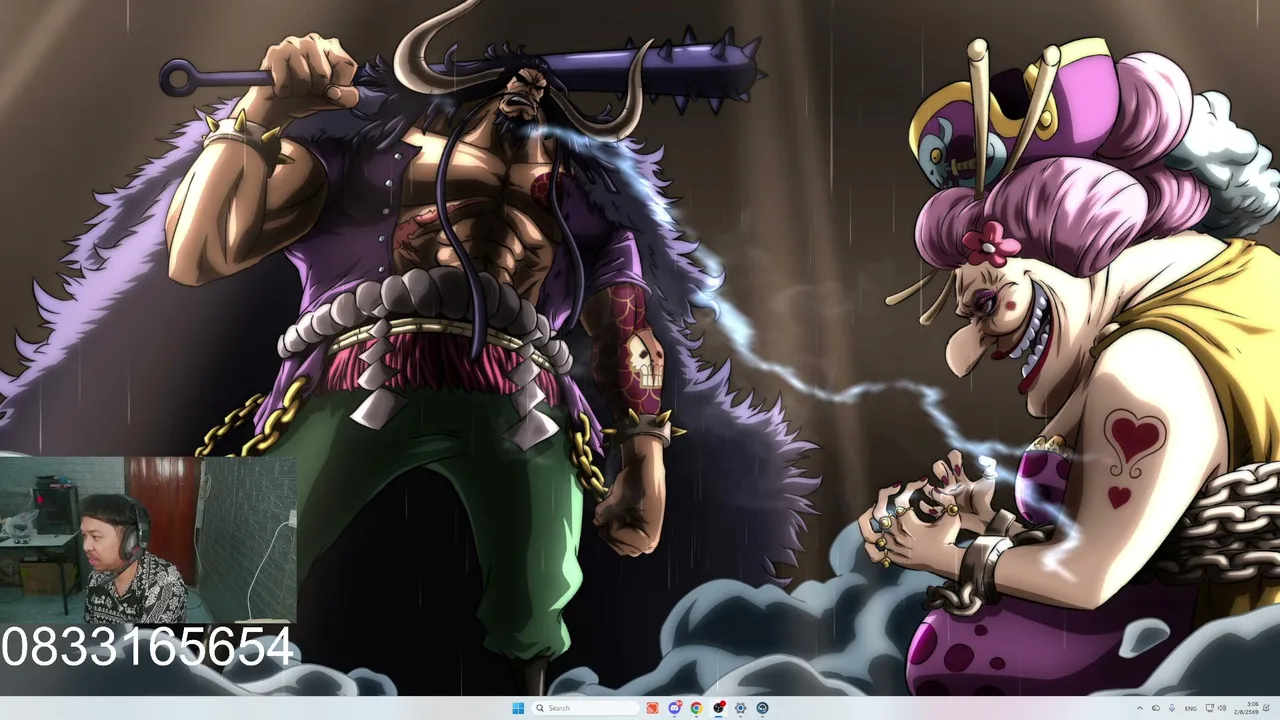This screenshot has width=1280, height=720.
Task: Click the webcam overlay video feed
Action: 148,541
